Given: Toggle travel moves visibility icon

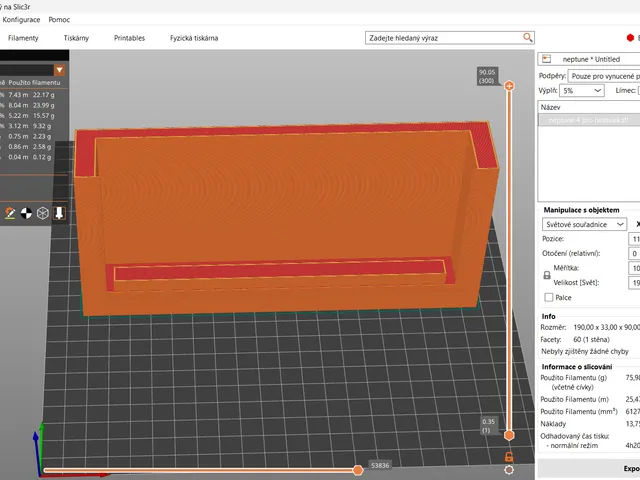Looking at the screenshot, I should point(10,213).
